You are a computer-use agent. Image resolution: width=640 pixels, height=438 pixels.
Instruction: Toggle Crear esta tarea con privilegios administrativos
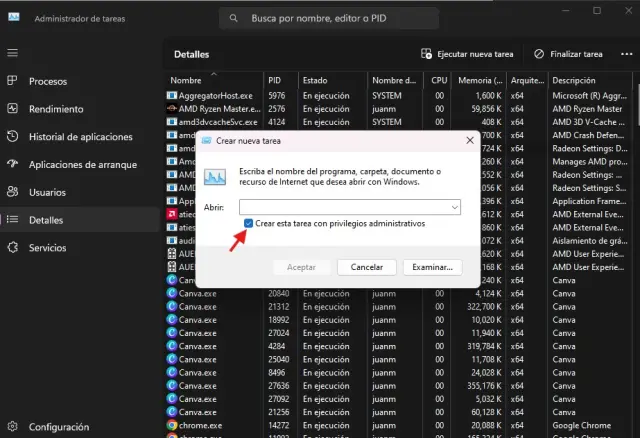tap(249, 224)
